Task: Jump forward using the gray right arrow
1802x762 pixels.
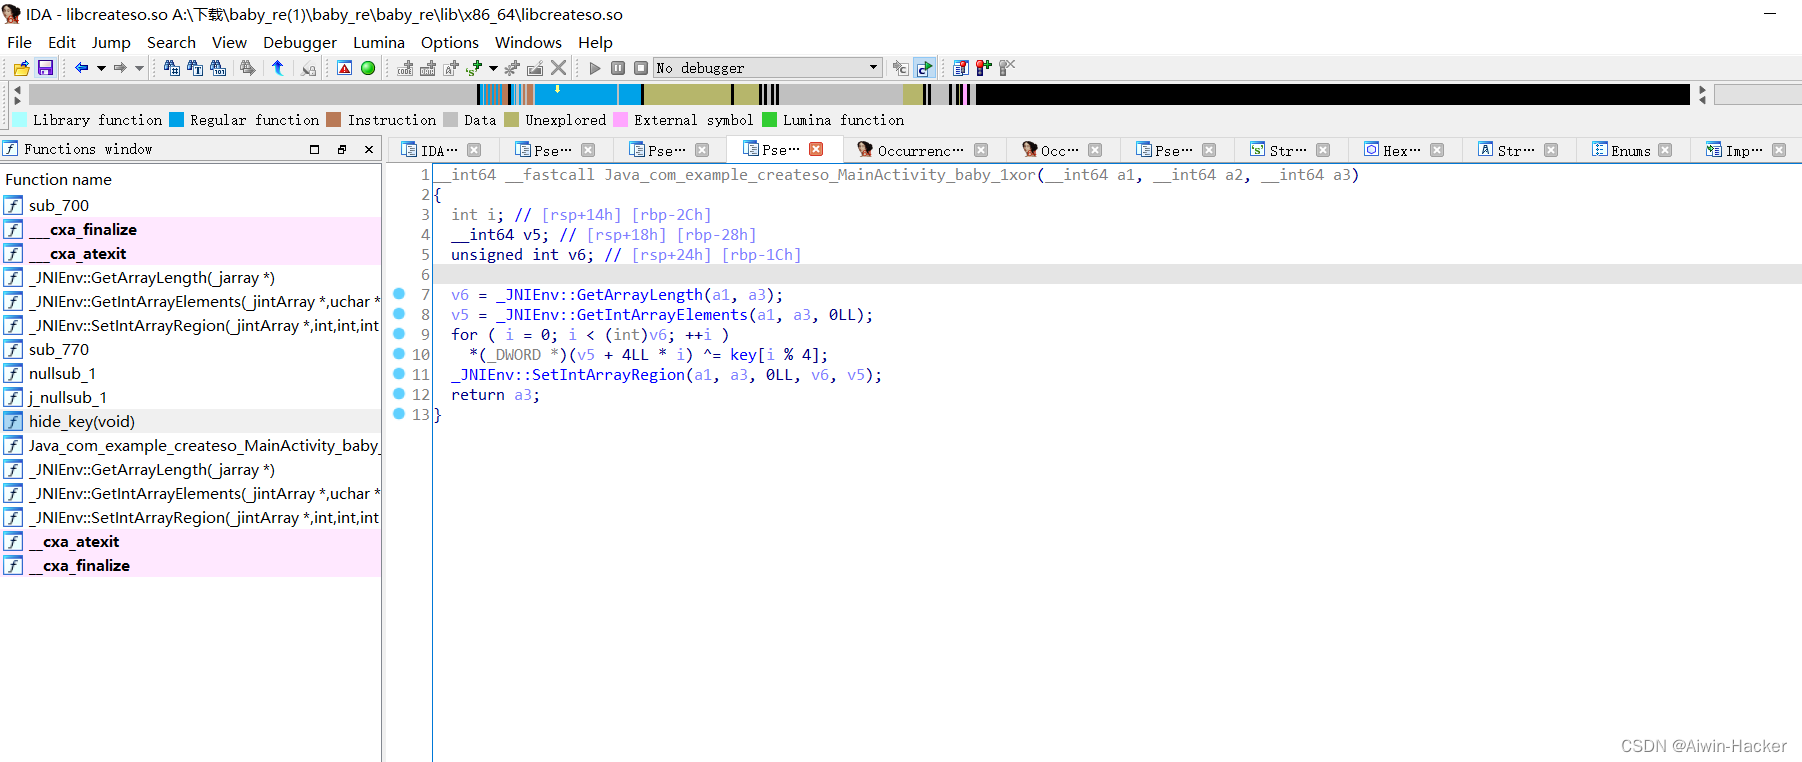Action: [120, 68]
